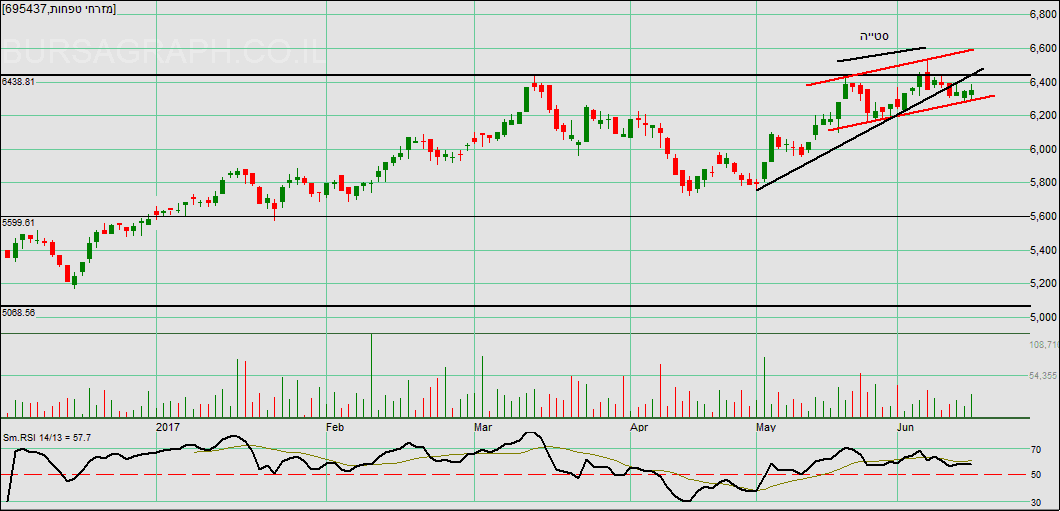Click the 6,200 price axis label

tap(1043, 116)
